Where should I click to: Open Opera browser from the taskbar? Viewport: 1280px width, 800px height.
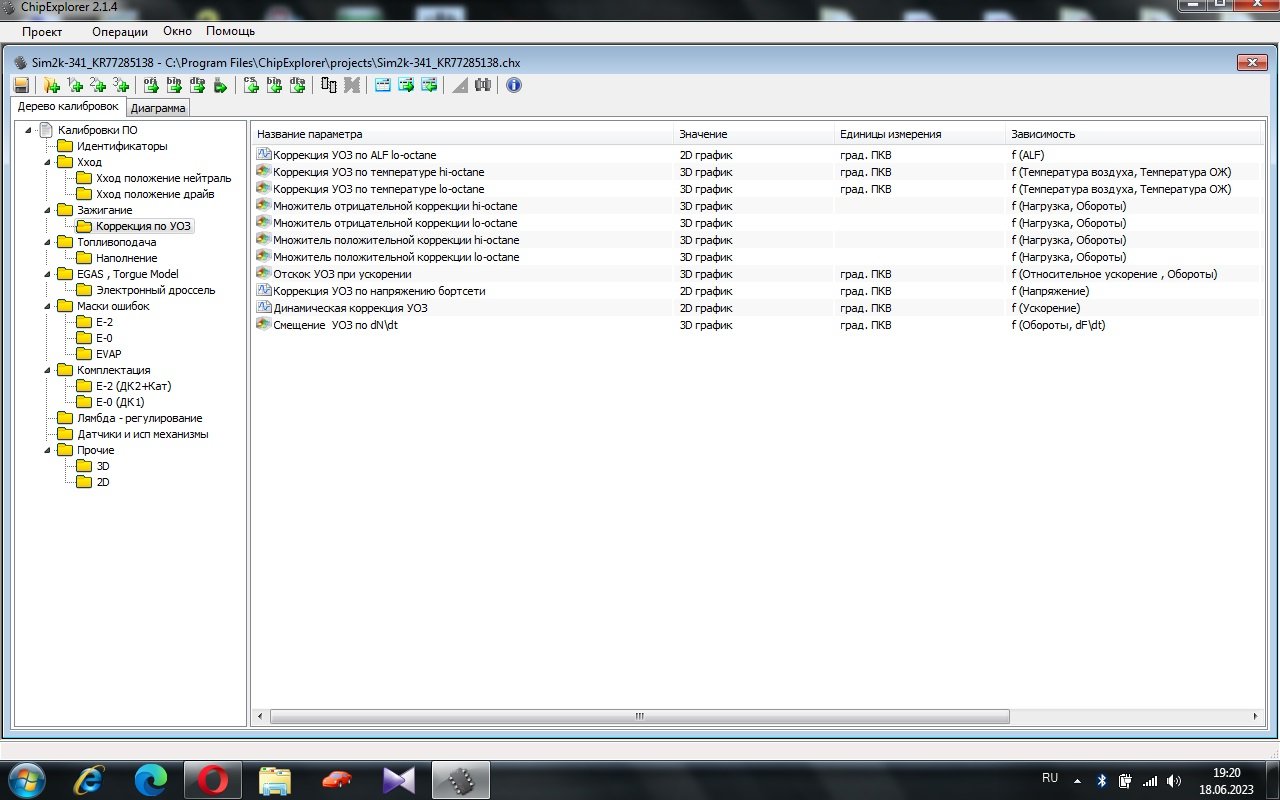click(212, 779)
